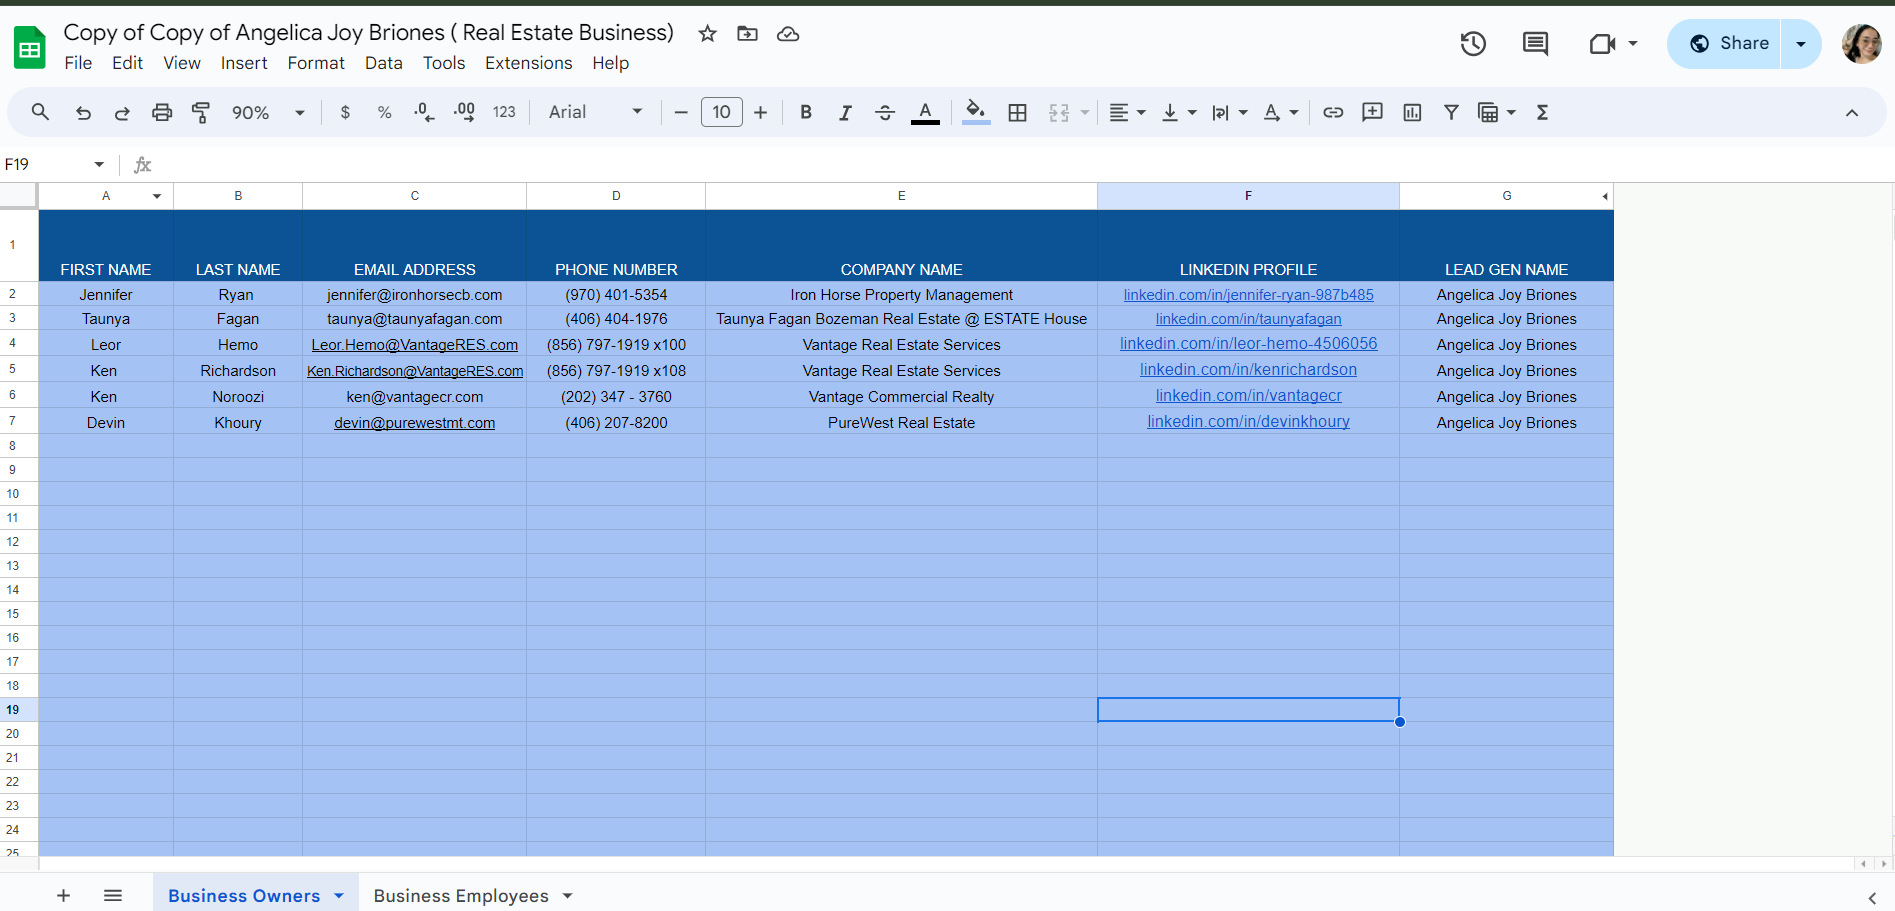Toggle bold formatting

(x=806, y=112)
